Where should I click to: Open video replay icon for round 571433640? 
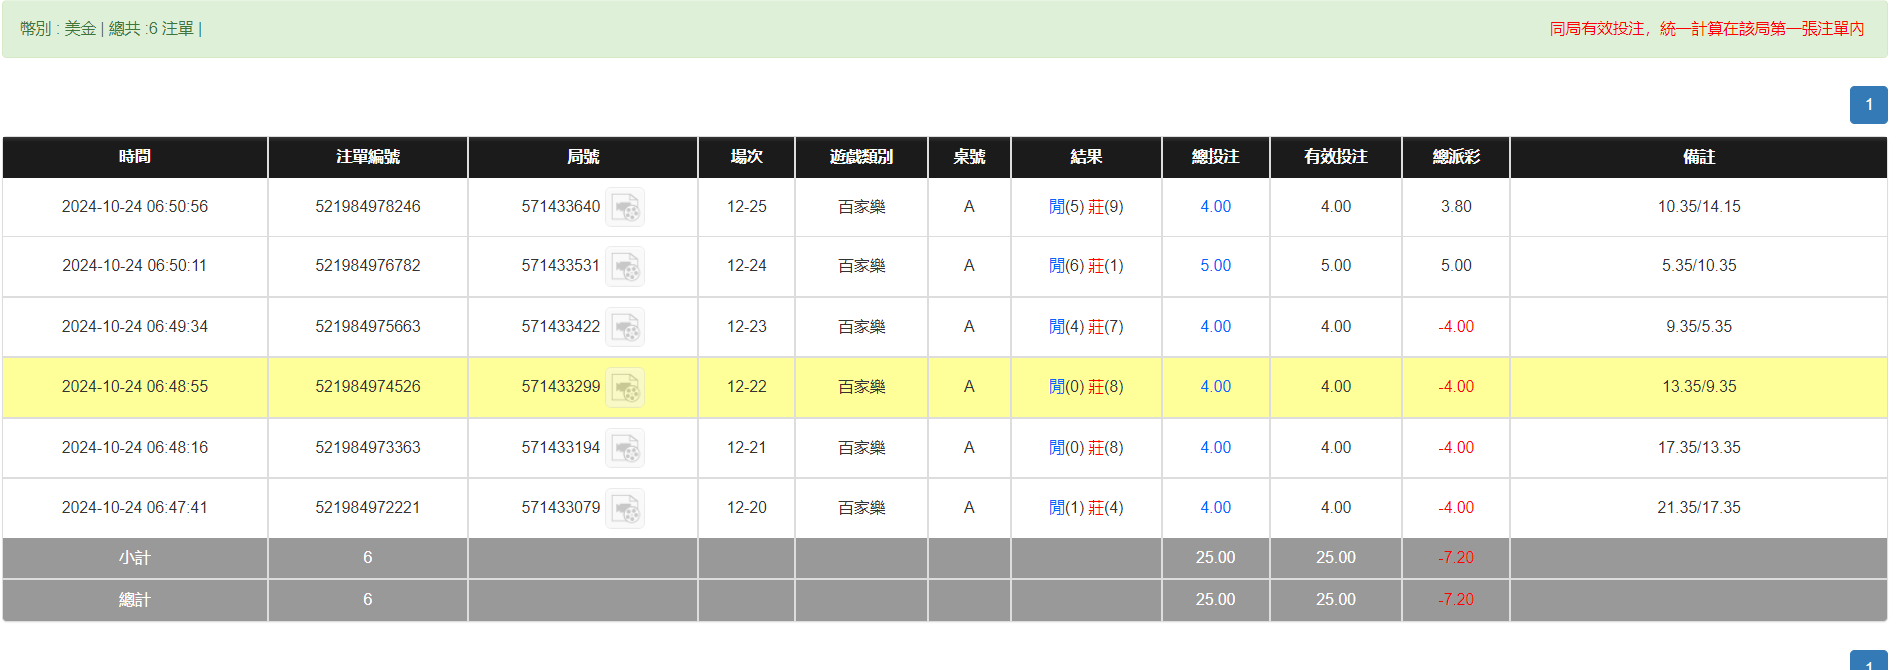point(625,208)
